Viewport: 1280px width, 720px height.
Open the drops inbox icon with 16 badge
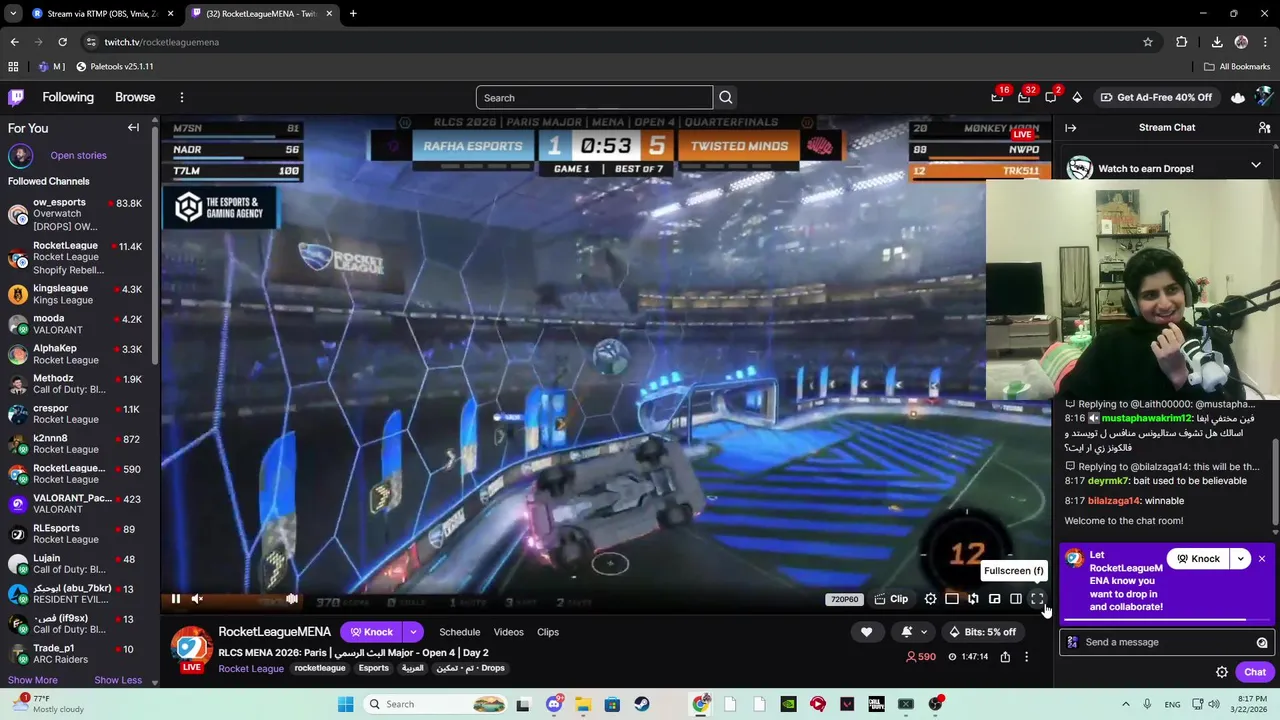click(997, 97)
